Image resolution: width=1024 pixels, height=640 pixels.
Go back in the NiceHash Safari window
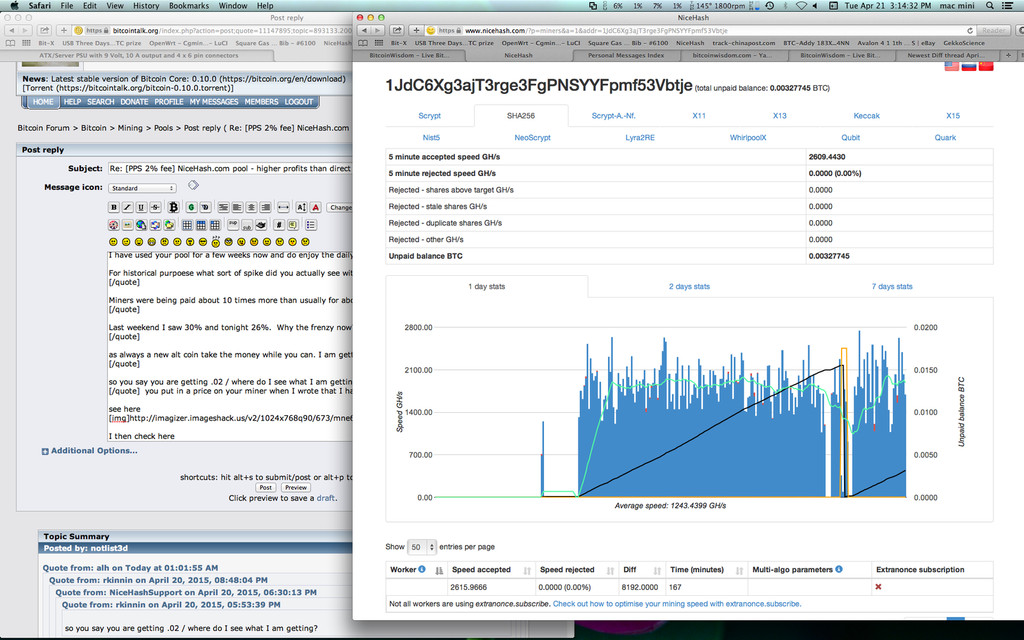[x=364, y=30]
